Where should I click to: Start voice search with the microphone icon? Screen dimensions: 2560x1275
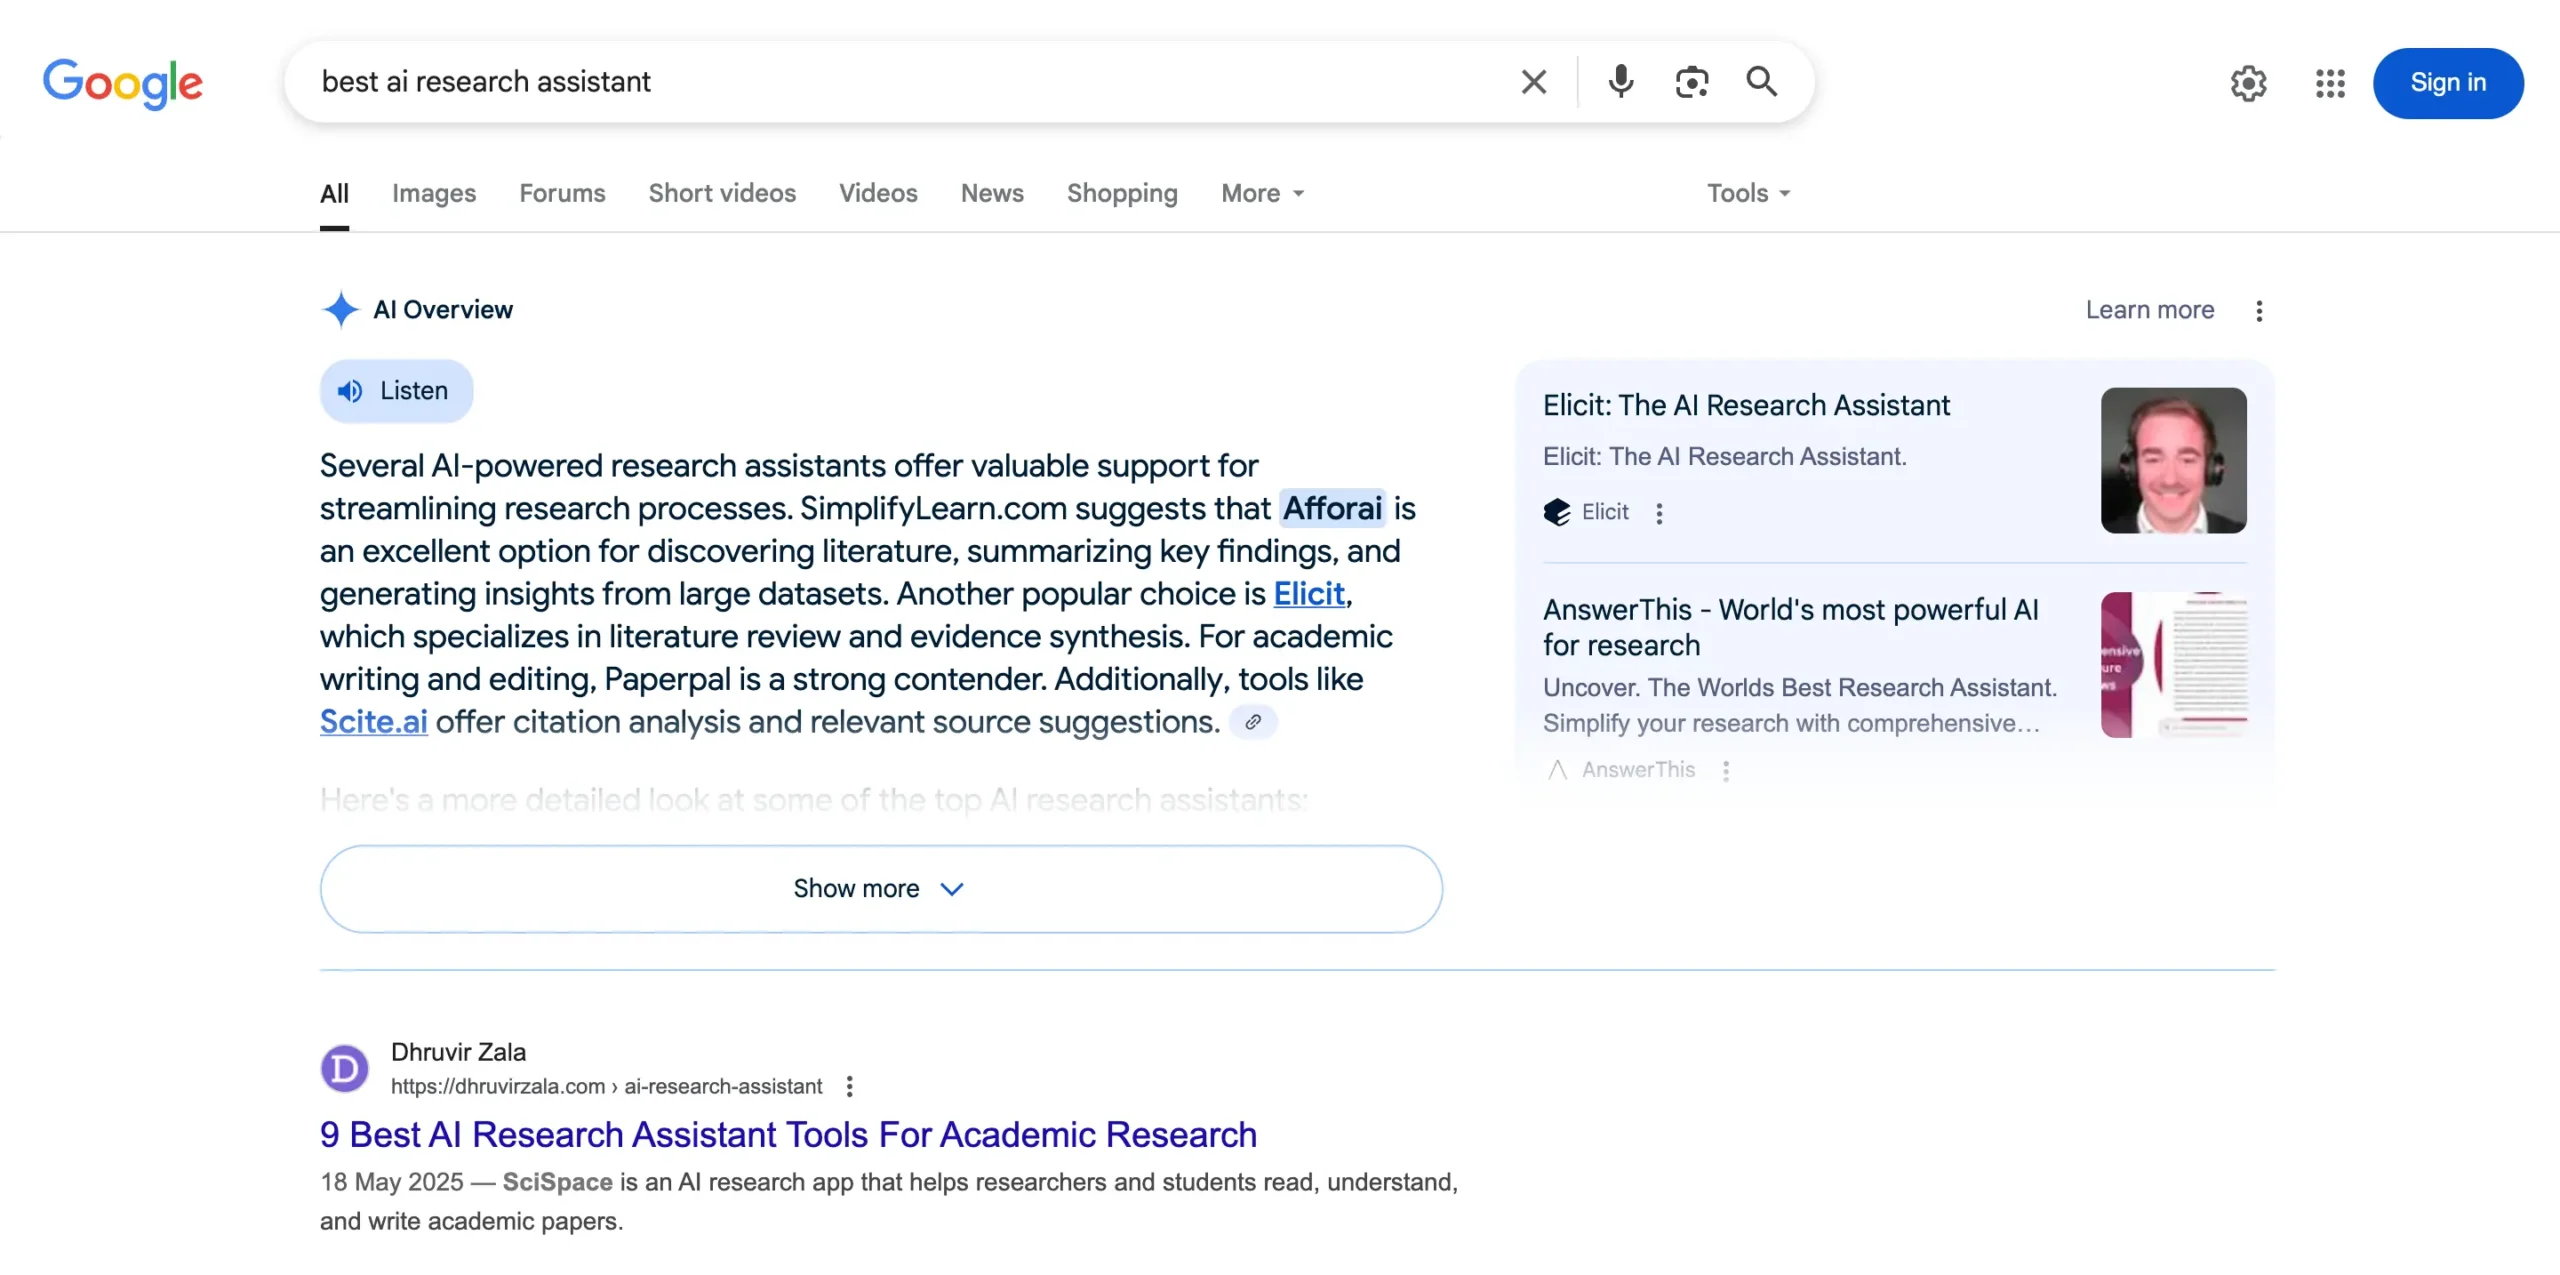1620,82
